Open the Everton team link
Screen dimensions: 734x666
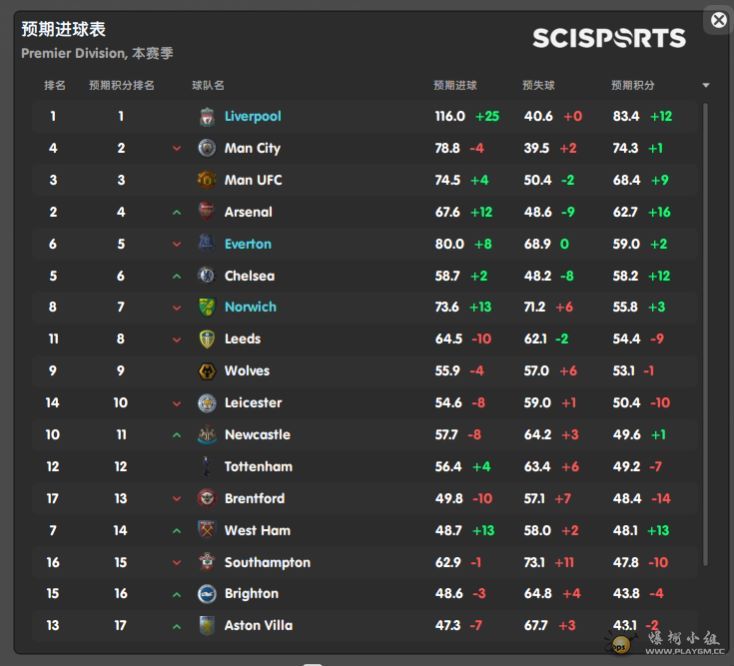pyautogui.click(x=248, y=244)
